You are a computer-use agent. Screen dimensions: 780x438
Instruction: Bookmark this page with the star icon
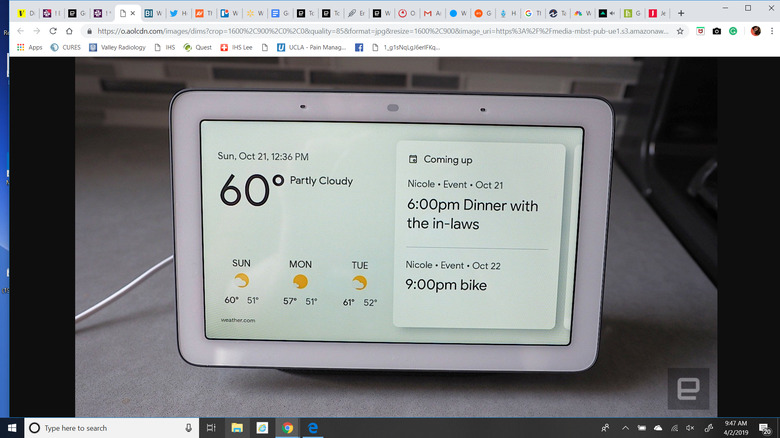pyautogui.click(x=680, y=31)
